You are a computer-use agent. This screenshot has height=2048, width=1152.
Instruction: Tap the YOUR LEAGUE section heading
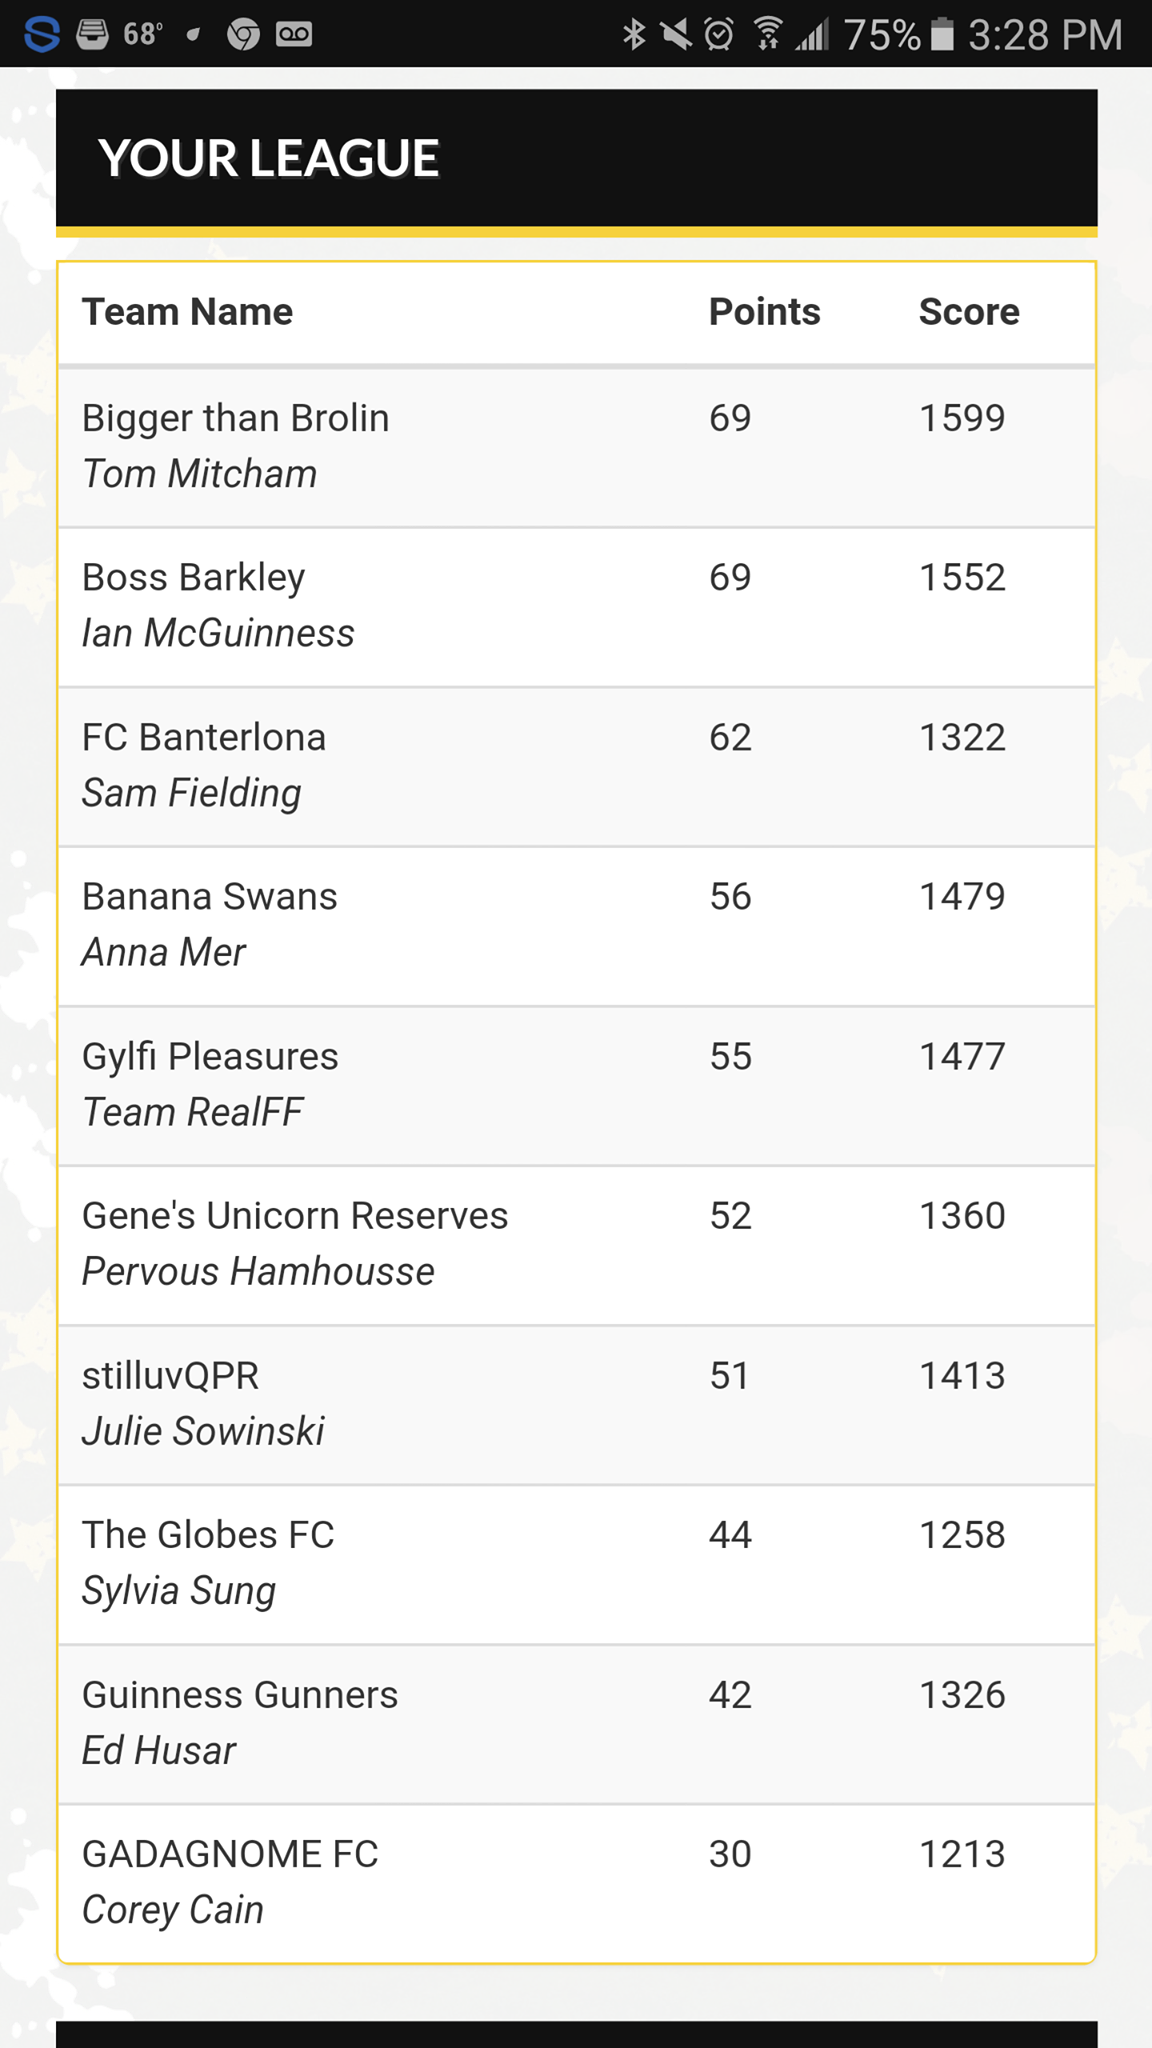click(x=268, y=158)
